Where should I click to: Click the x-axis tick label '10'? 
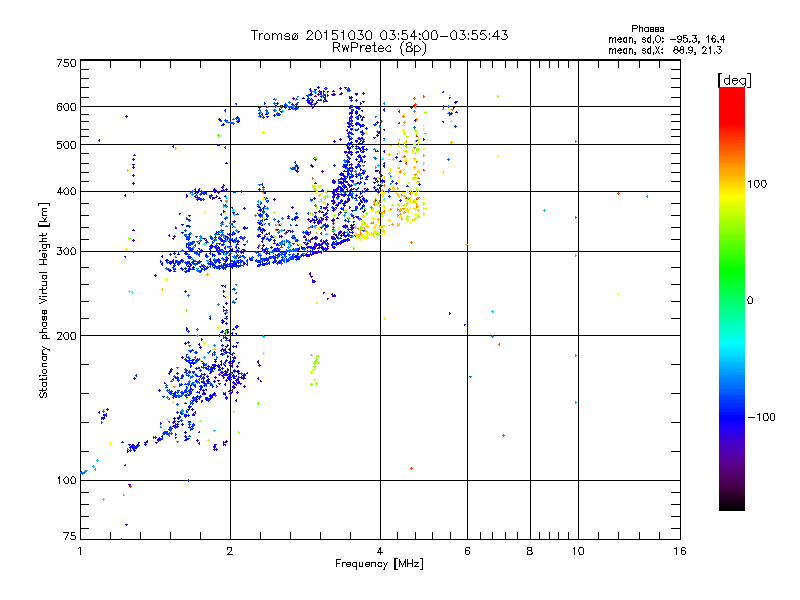578,551
